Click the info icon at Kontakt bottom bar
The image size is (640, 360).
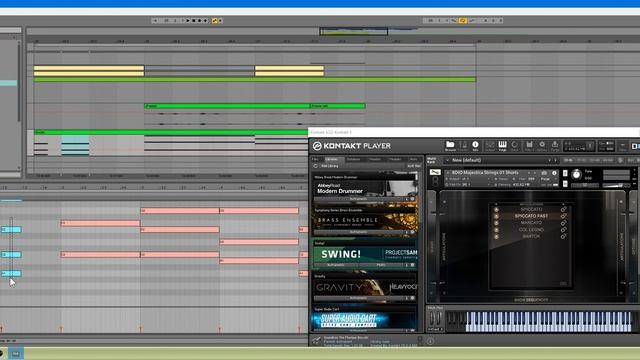coord(430,341)
